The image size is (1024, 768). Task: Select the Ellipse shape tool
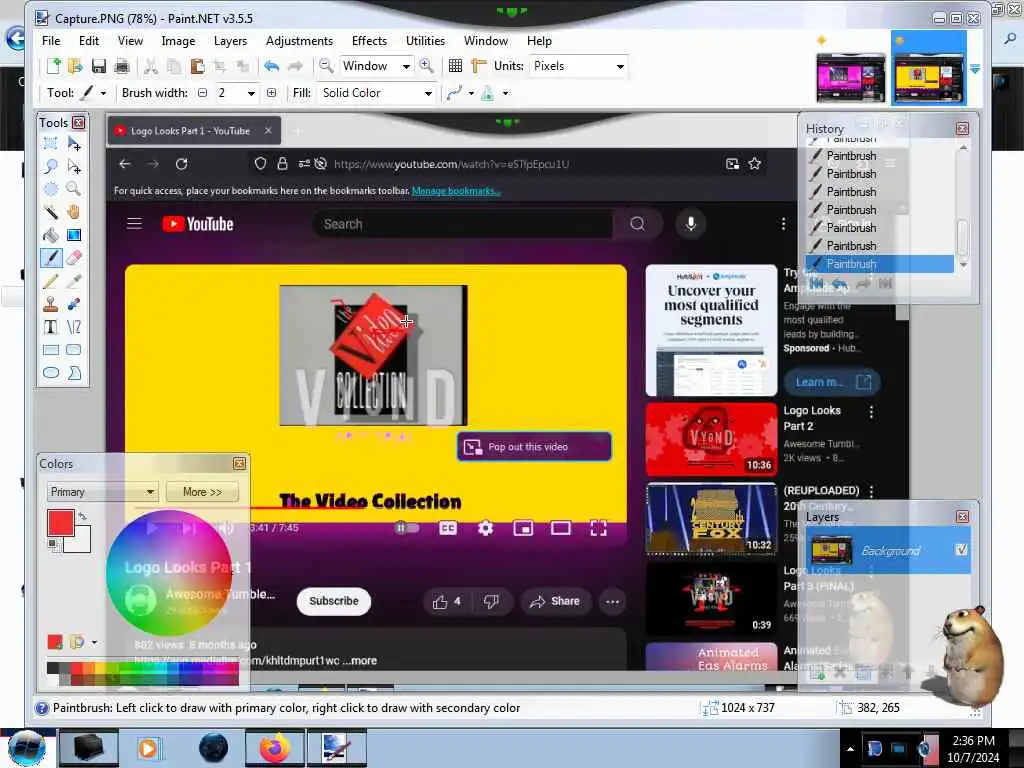50,373
